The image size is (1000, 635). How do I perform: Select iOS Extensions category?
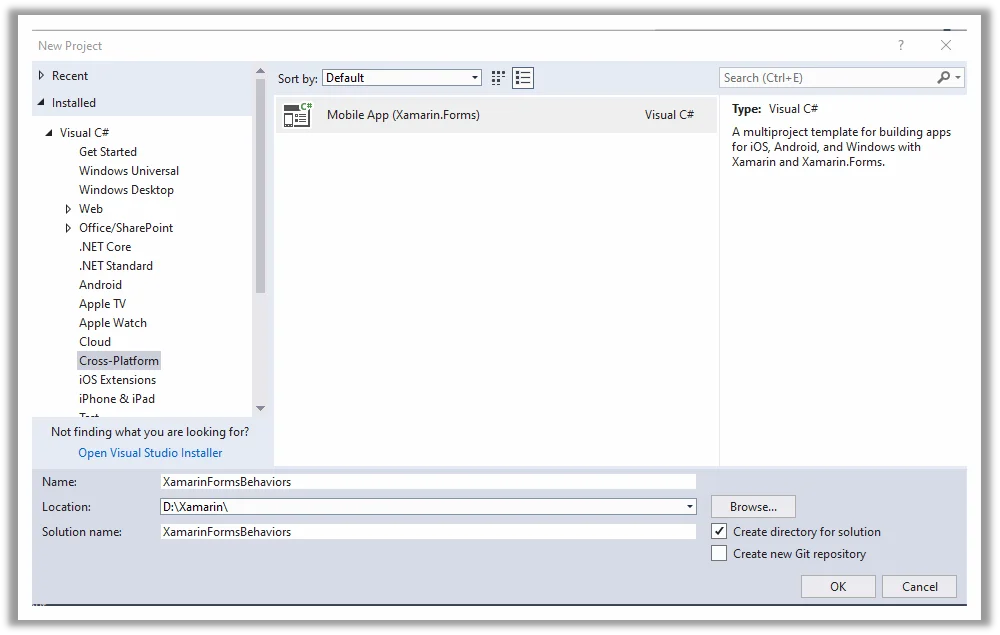[117, 380]
